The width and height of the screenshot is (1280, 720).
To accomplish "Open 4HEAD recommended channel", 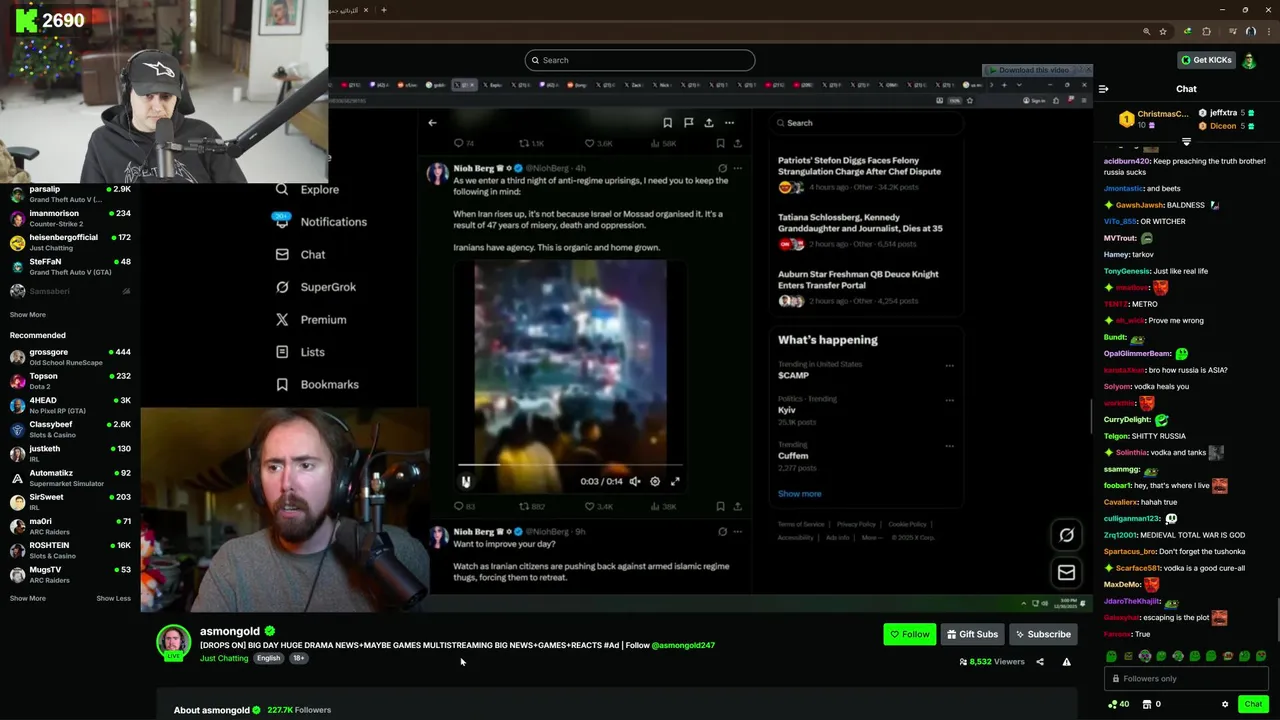I will (x=70, y=405).
